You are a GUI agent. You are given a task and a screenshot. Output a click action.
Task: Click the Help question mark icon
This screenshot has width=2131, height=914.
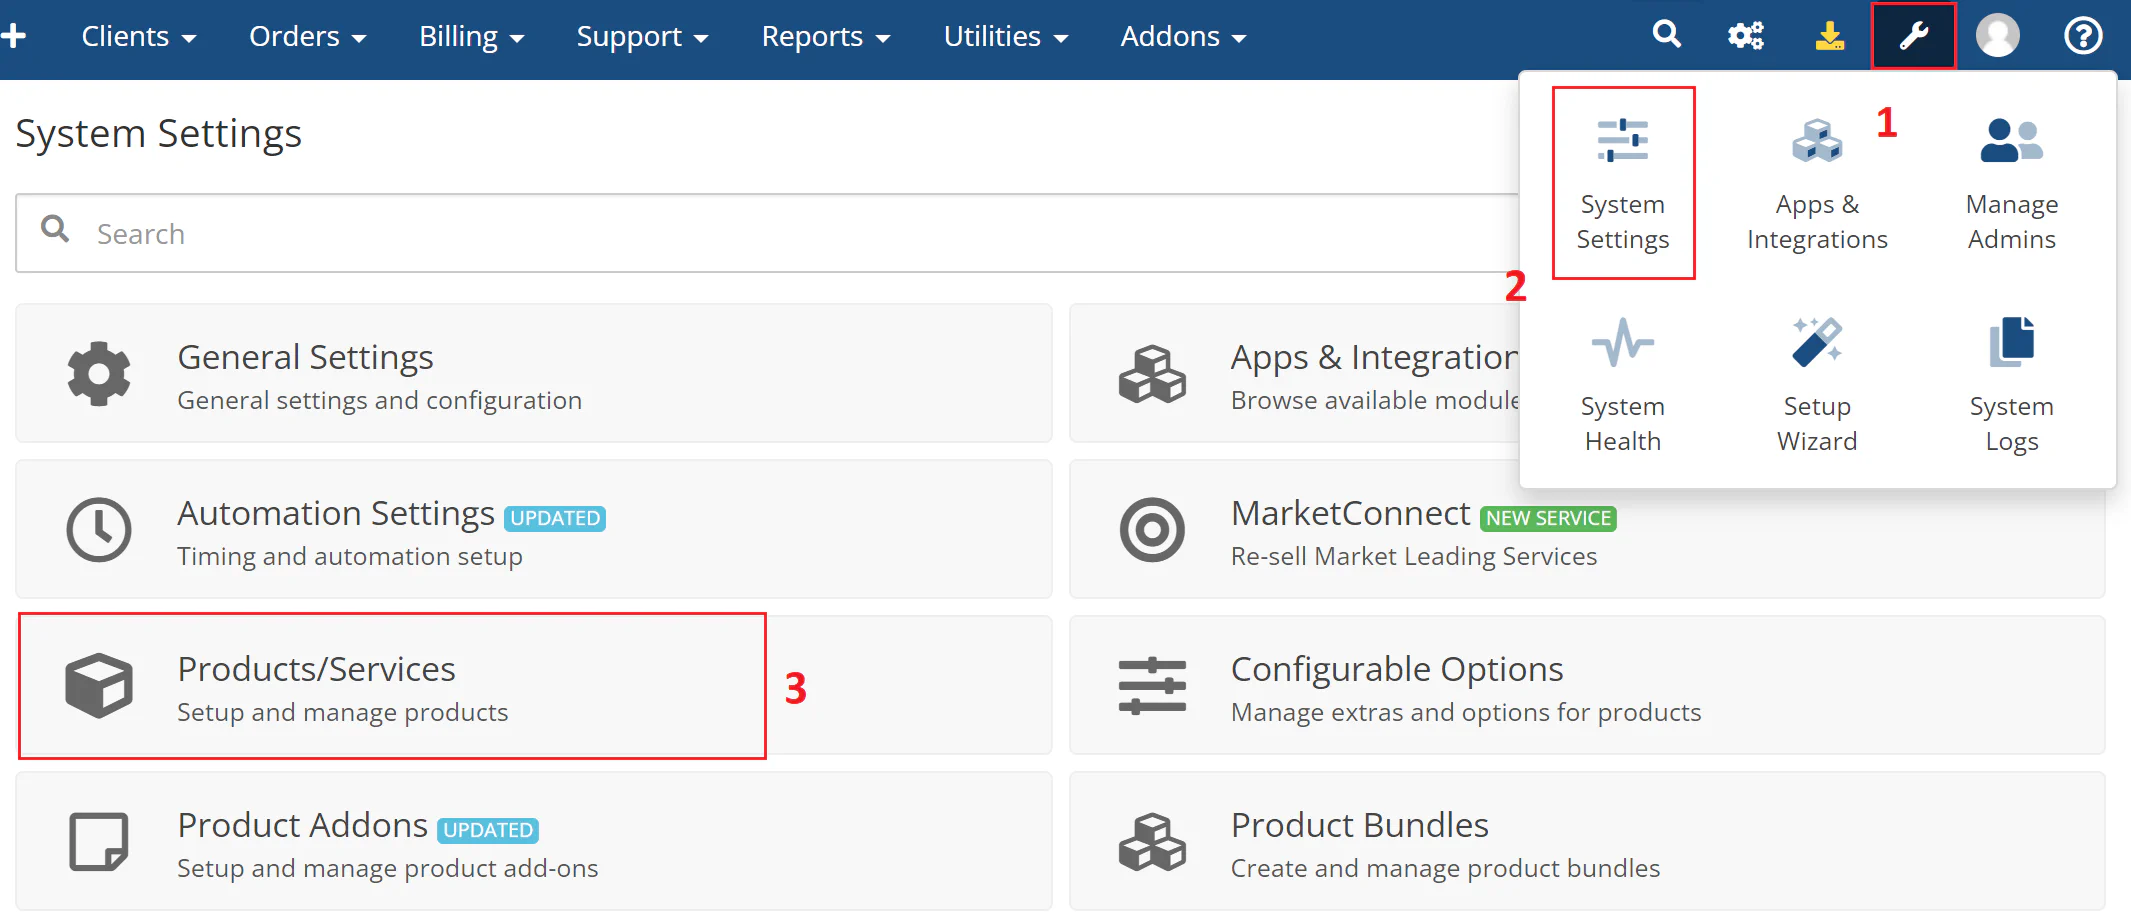click(x=2083, y=35)
